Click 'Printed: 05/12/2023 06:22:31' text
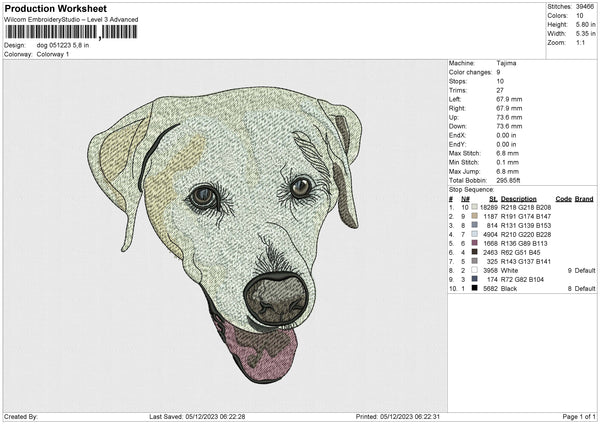600x424 pixels. point(398,416)
